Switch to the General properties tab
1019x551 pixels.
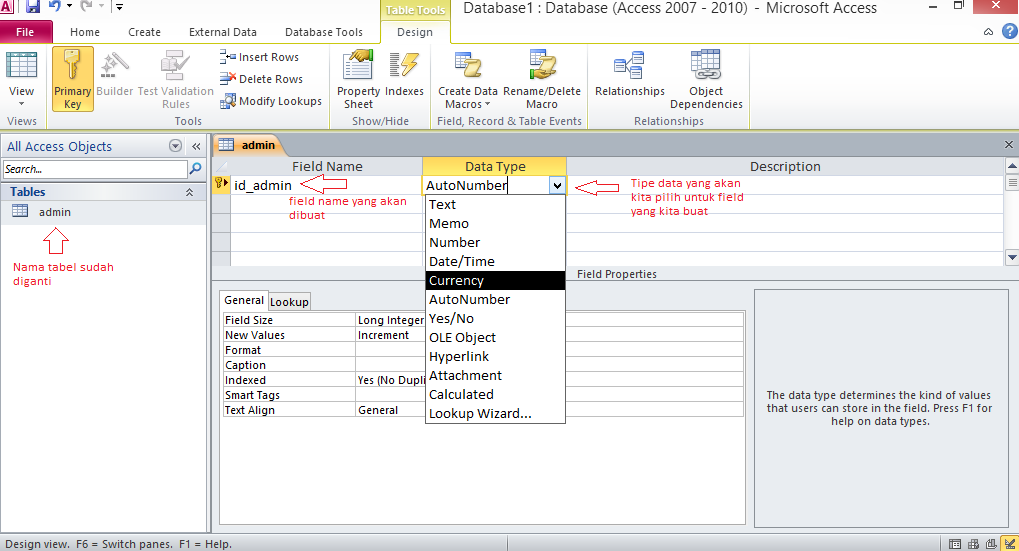244,300
